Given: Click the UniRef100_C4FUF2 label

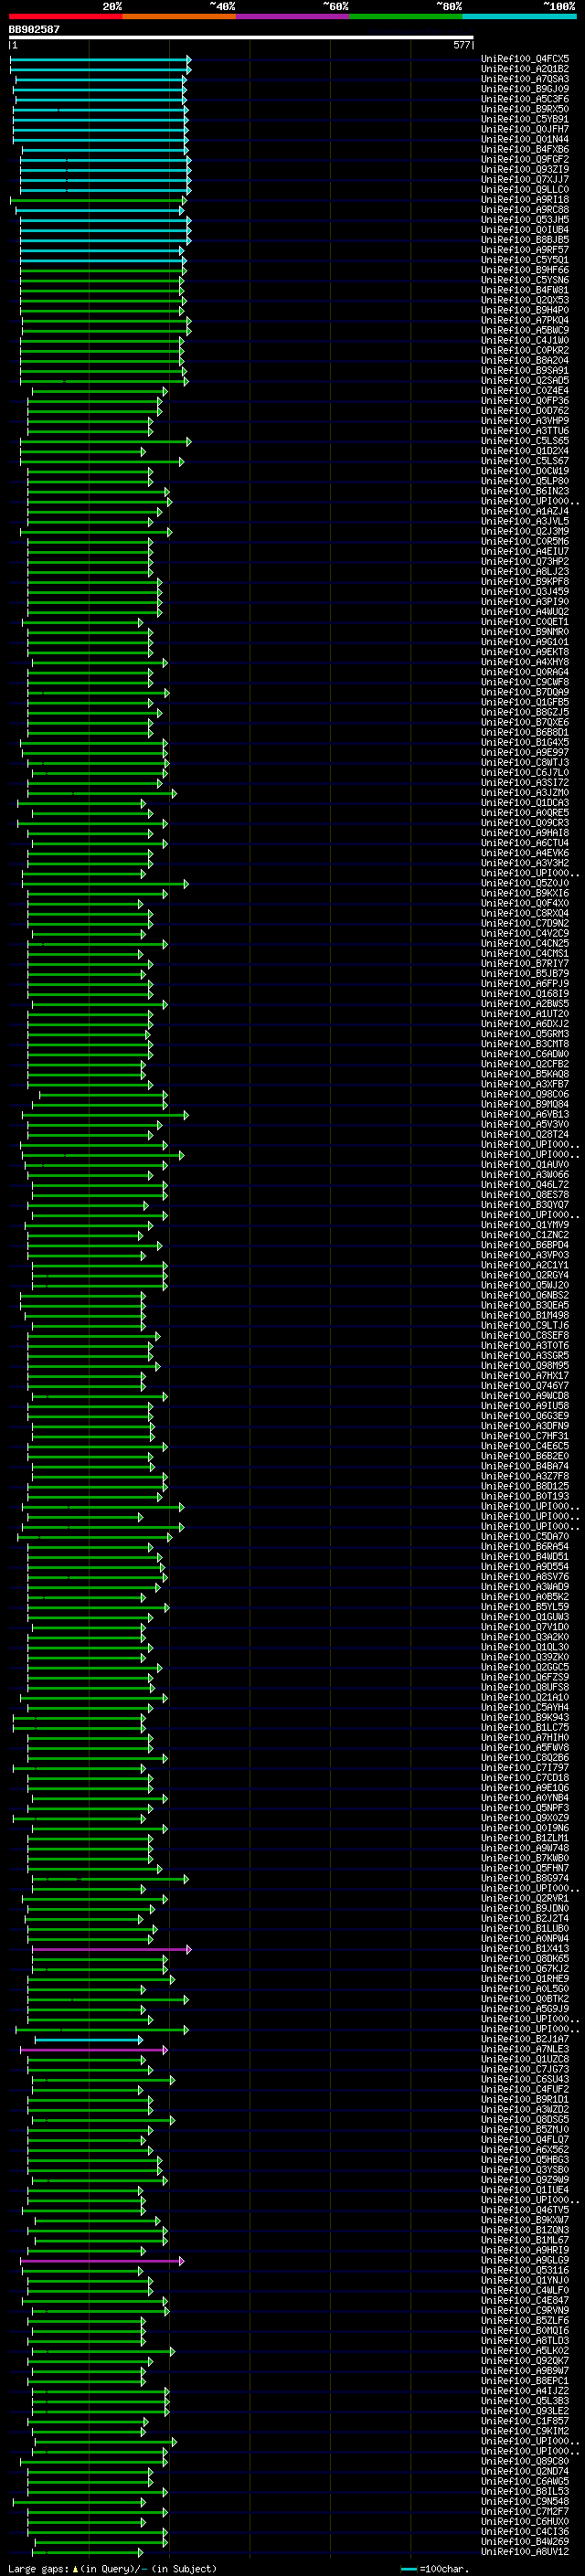Looking at the screenshot, I should (525, 2090).
